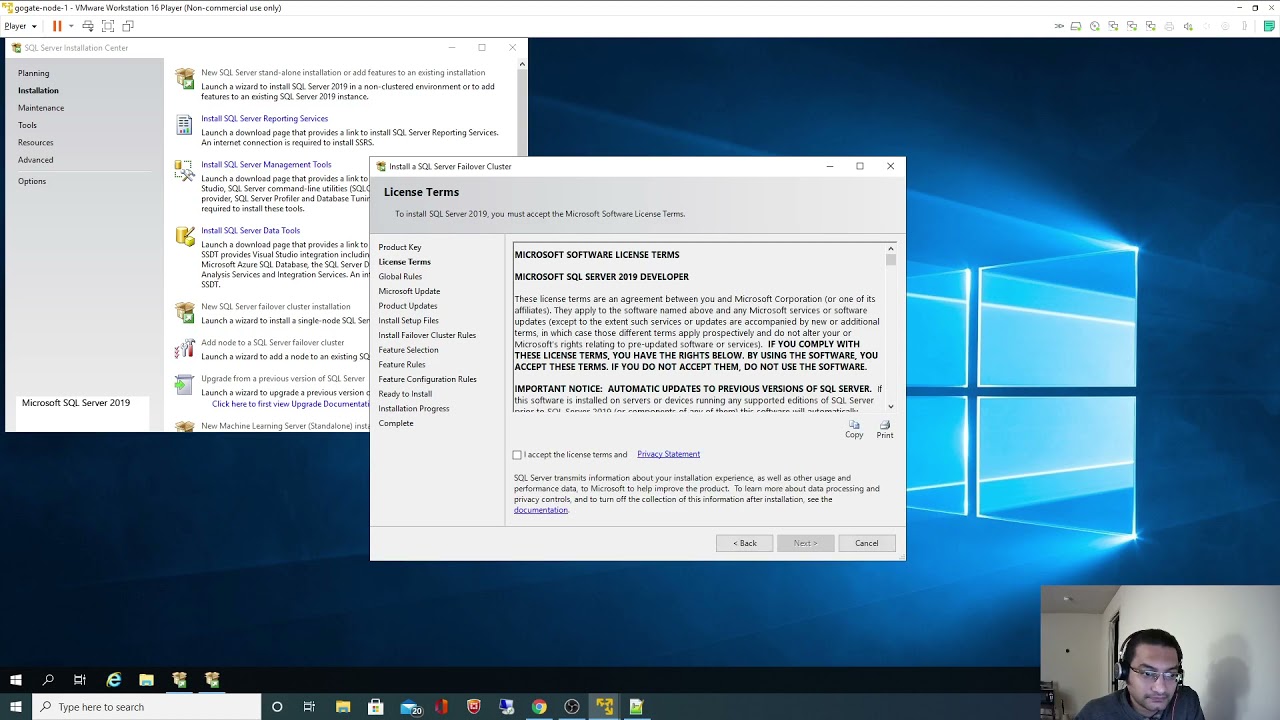Click SQL Server Data Tools icon

pyautogui.click(x=185, y=236)
